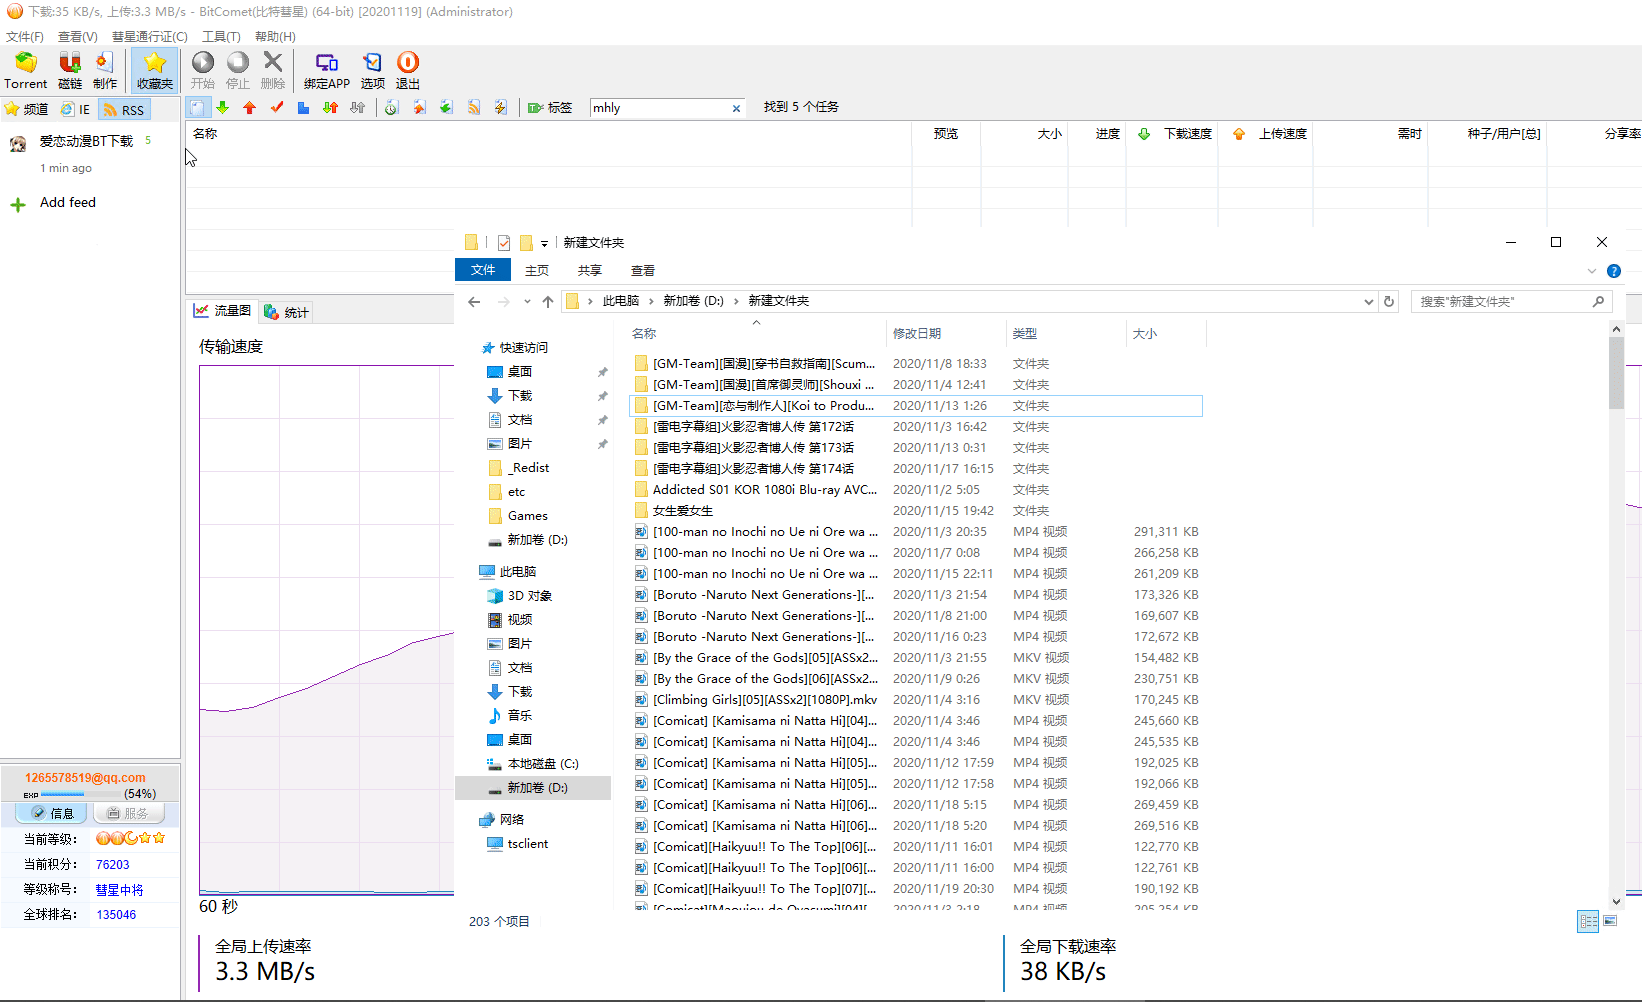The image size is (1642, 1002).
Task: Click the blue file filter icon
Action: coord(303,107)
